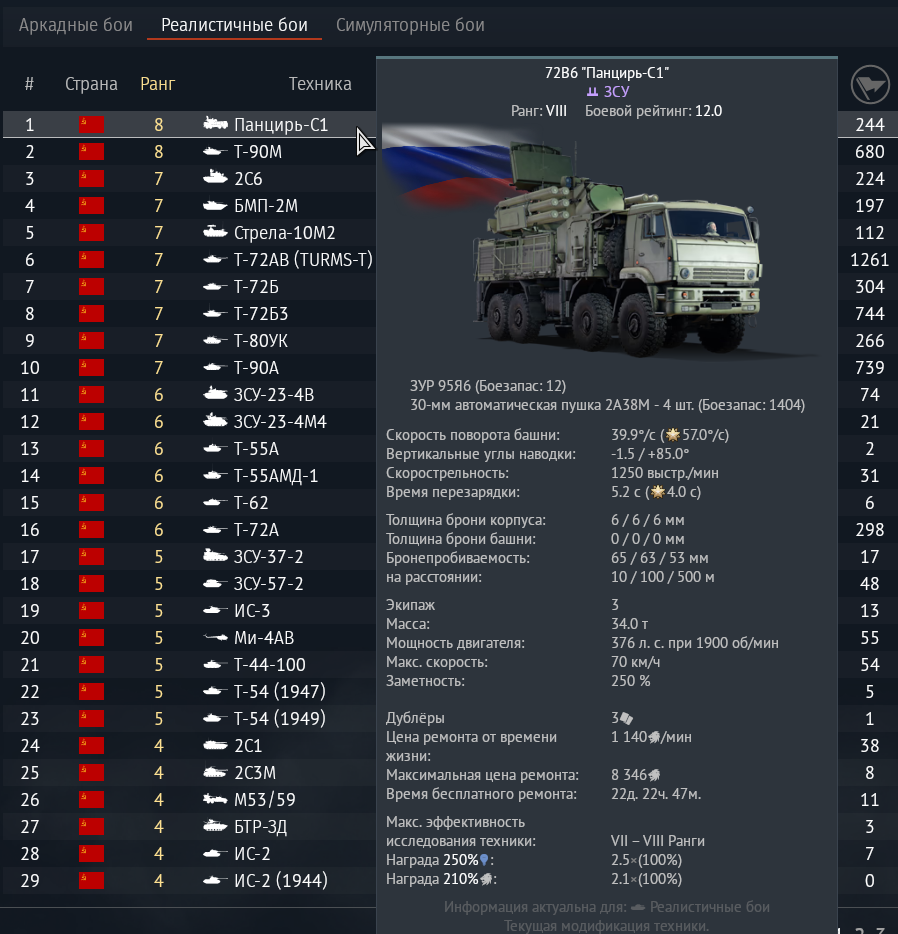Select the 2С3М vehicle name

click(255, 773)
